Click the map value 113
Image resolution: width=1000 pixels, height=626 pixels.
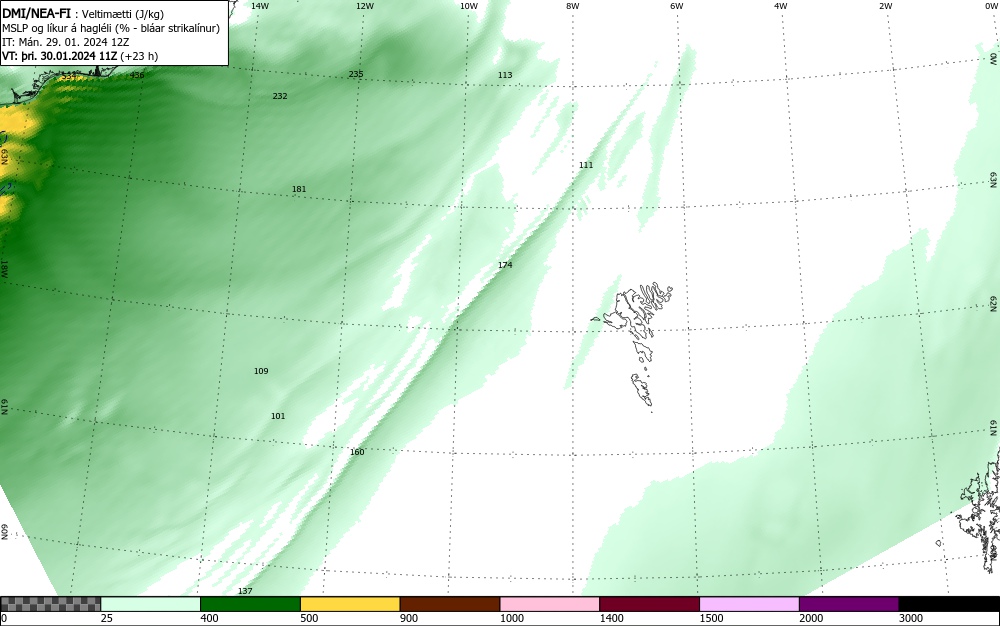pyautogui.click(x=505, y=75)
